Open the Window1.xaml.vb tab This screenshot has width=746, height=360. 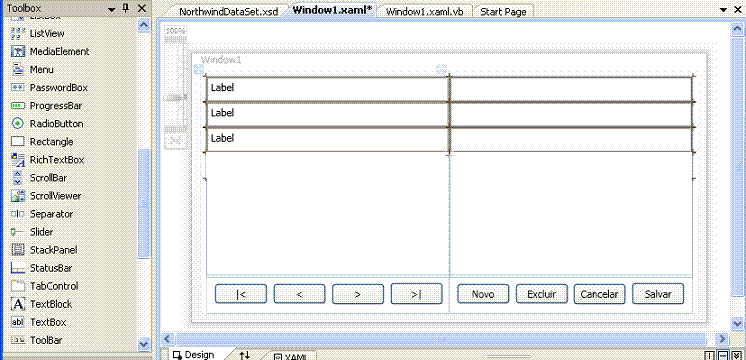click(424, 12)
